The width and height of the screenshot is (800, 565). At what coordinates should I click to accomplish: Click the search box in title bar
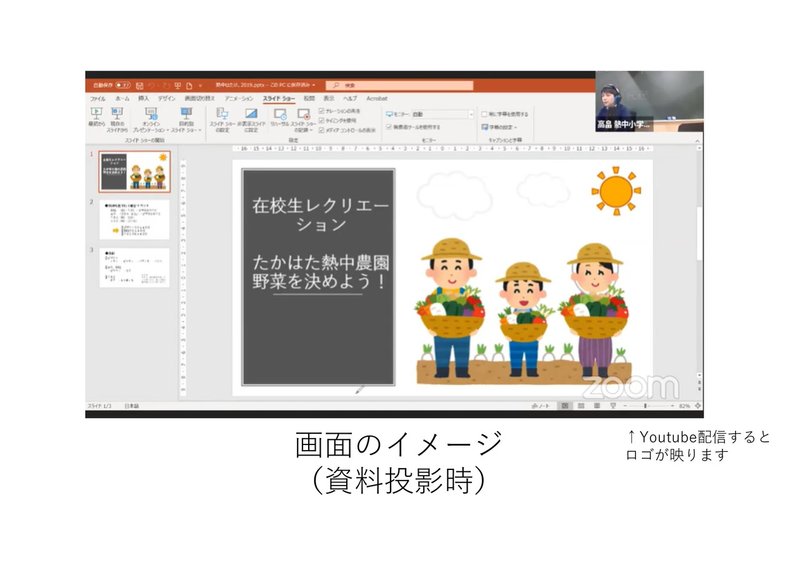click(400, 85)
